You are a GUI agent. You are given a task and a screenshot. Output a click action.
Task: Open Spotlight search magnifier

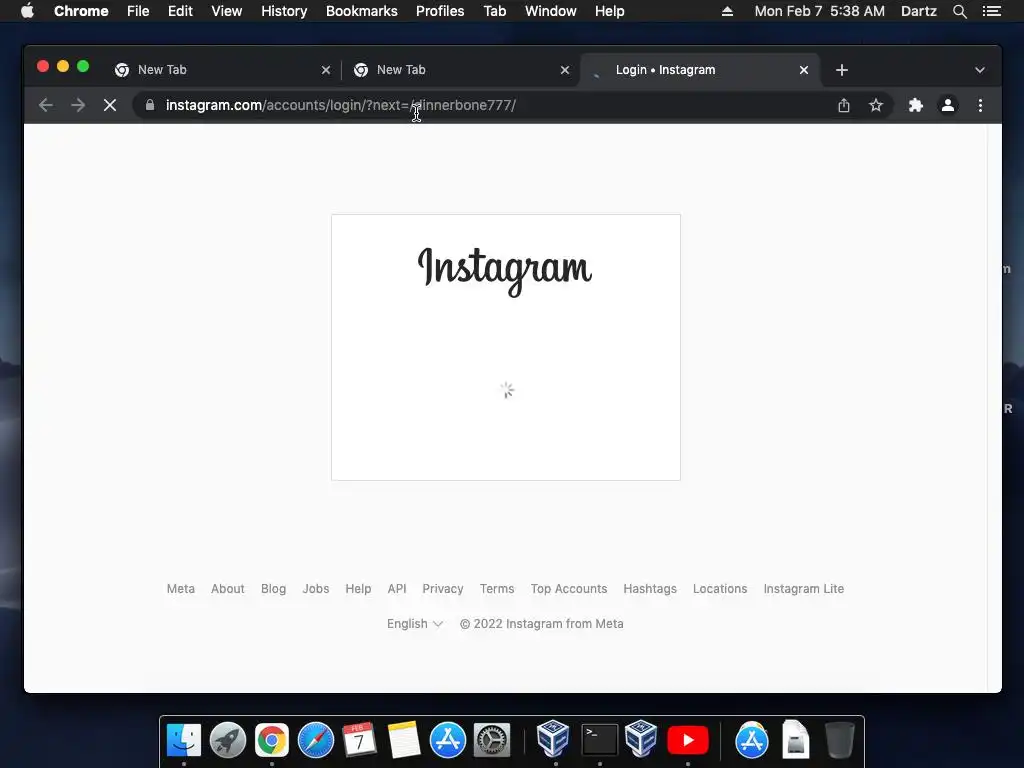pyautogui.click(x=960, y=11)
